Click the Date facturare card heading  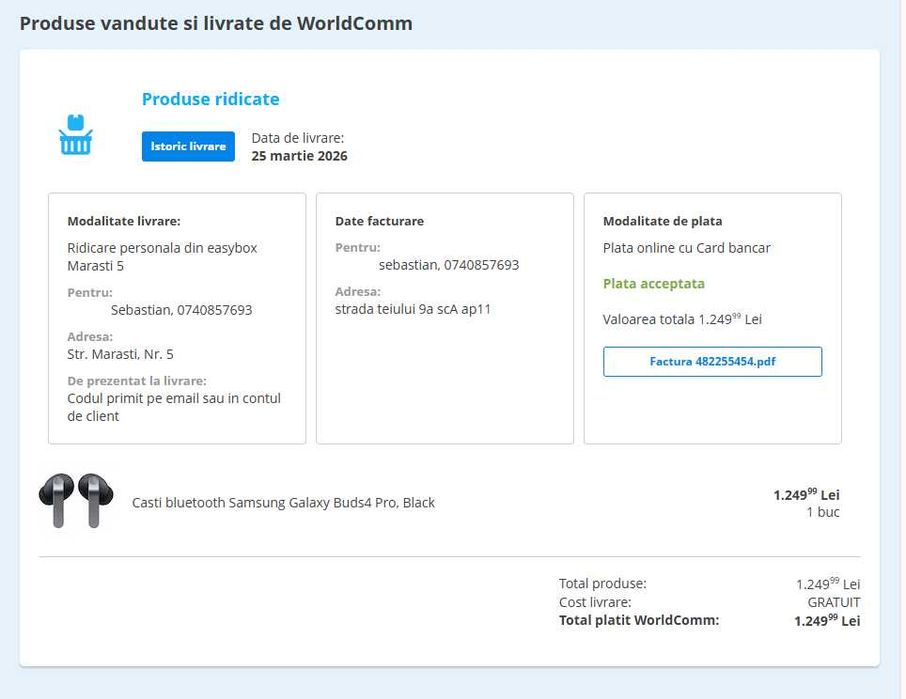click(379, 221)
